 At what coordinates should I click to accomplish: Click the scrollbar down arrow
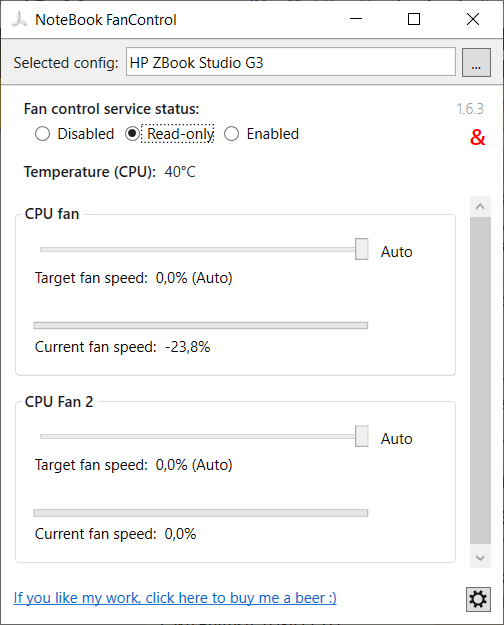(x=480, y=558)
